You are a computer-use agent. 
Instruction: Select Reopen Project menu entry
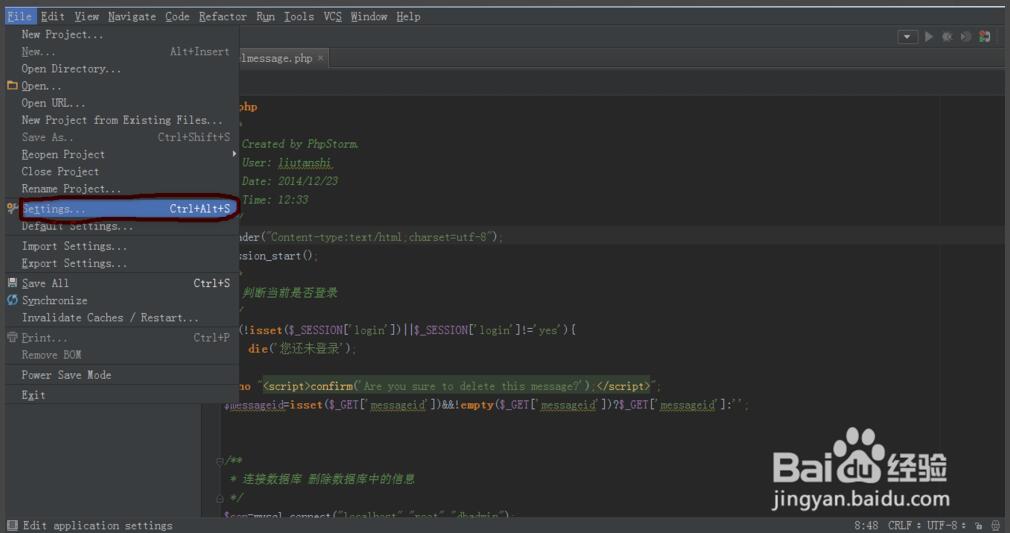click(122, 154)
